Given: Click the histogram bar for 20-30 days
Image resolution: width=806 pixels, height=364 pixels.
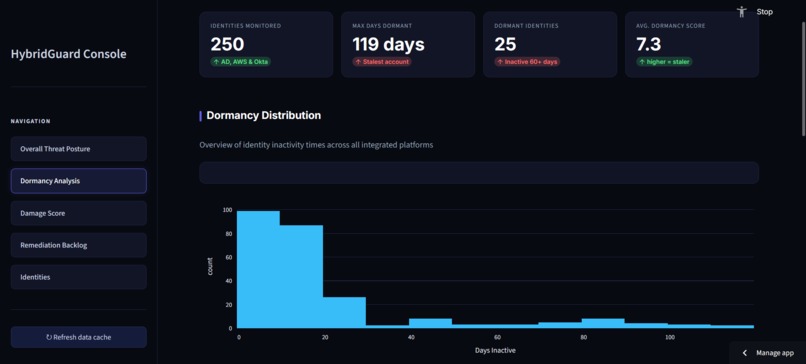Looking at the screenshot, I should click(344, 313).
